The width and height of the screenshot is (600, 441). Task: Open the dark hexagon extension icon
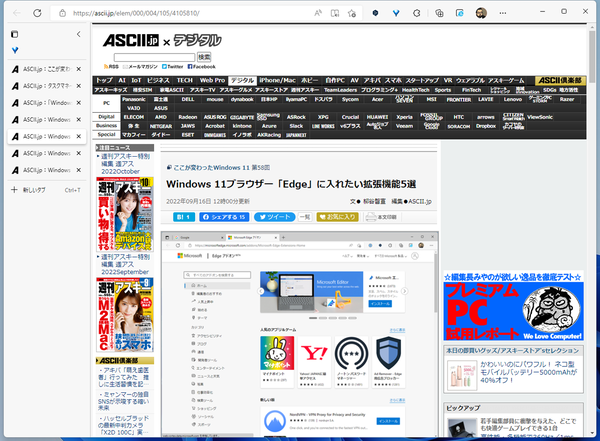tap(375, 13)
